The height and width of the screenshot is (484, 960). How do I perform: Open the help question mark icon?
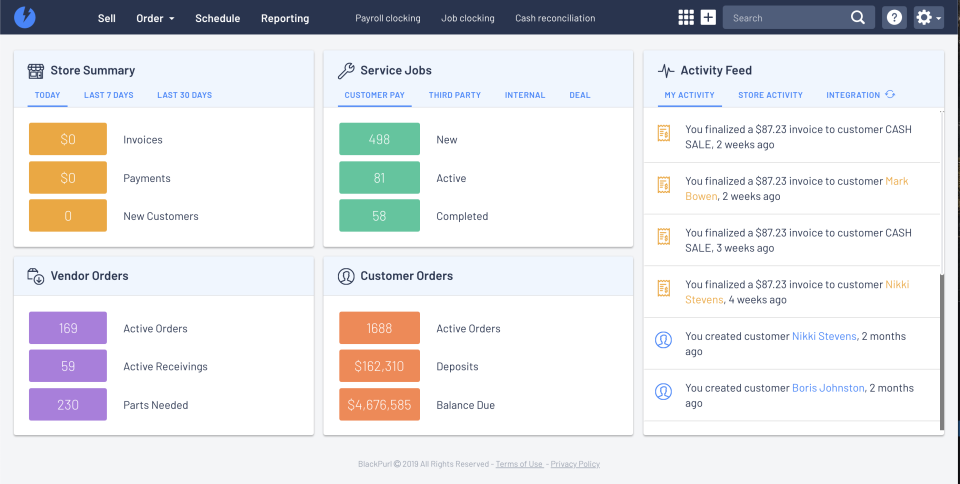894,17
